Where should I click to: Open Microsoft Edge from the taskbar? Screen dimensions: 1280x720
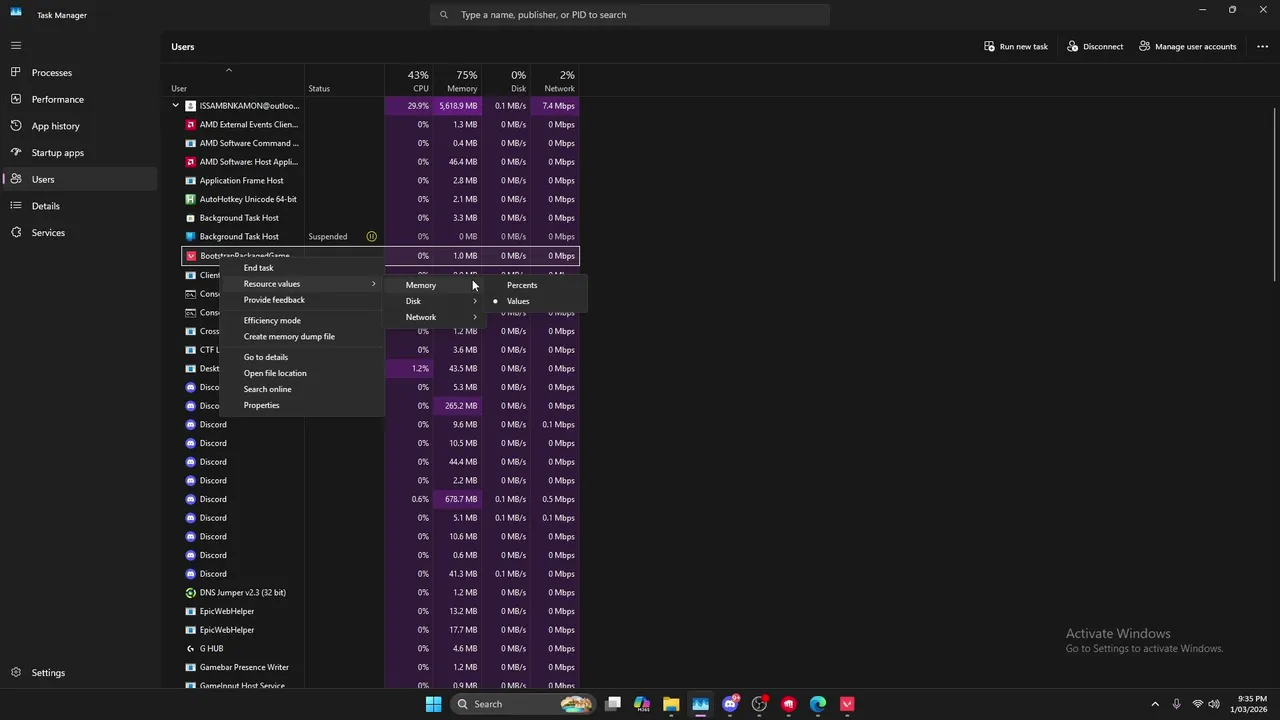(818, 704)
